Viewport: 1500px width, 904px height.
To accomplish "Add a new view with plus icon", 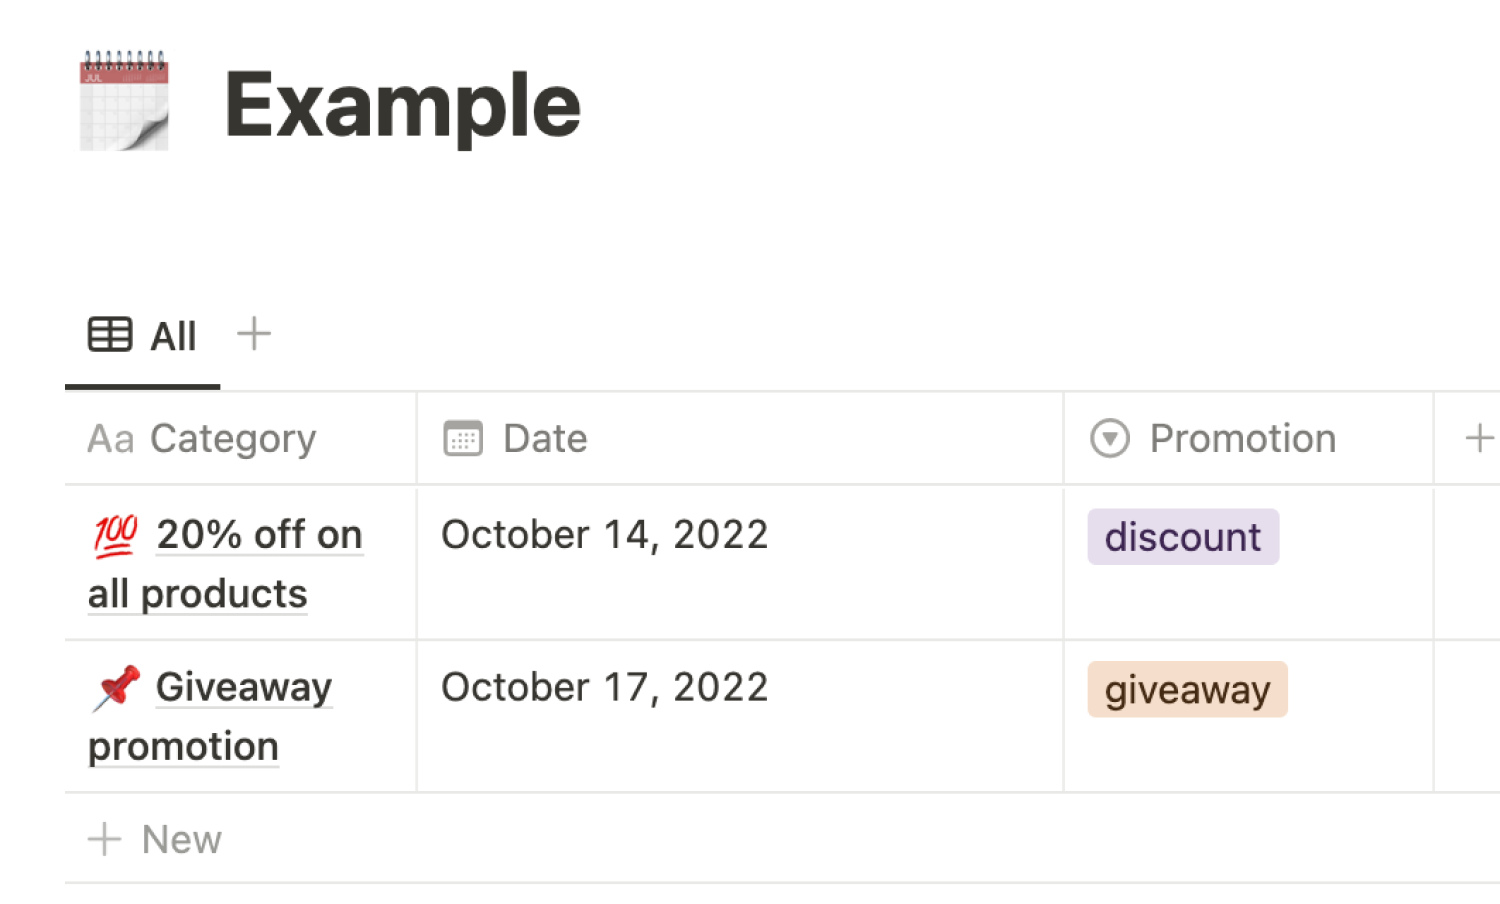I will click(x=254, y=334).
